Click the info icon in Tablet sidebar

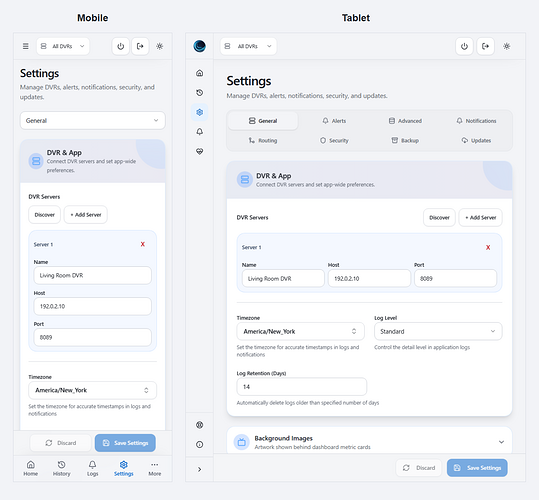[199, 444]
